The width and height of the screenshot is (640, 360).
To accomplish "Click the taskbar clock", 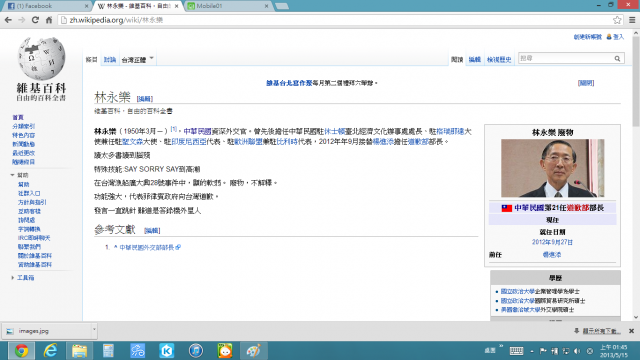I will (x=613, y=351).
